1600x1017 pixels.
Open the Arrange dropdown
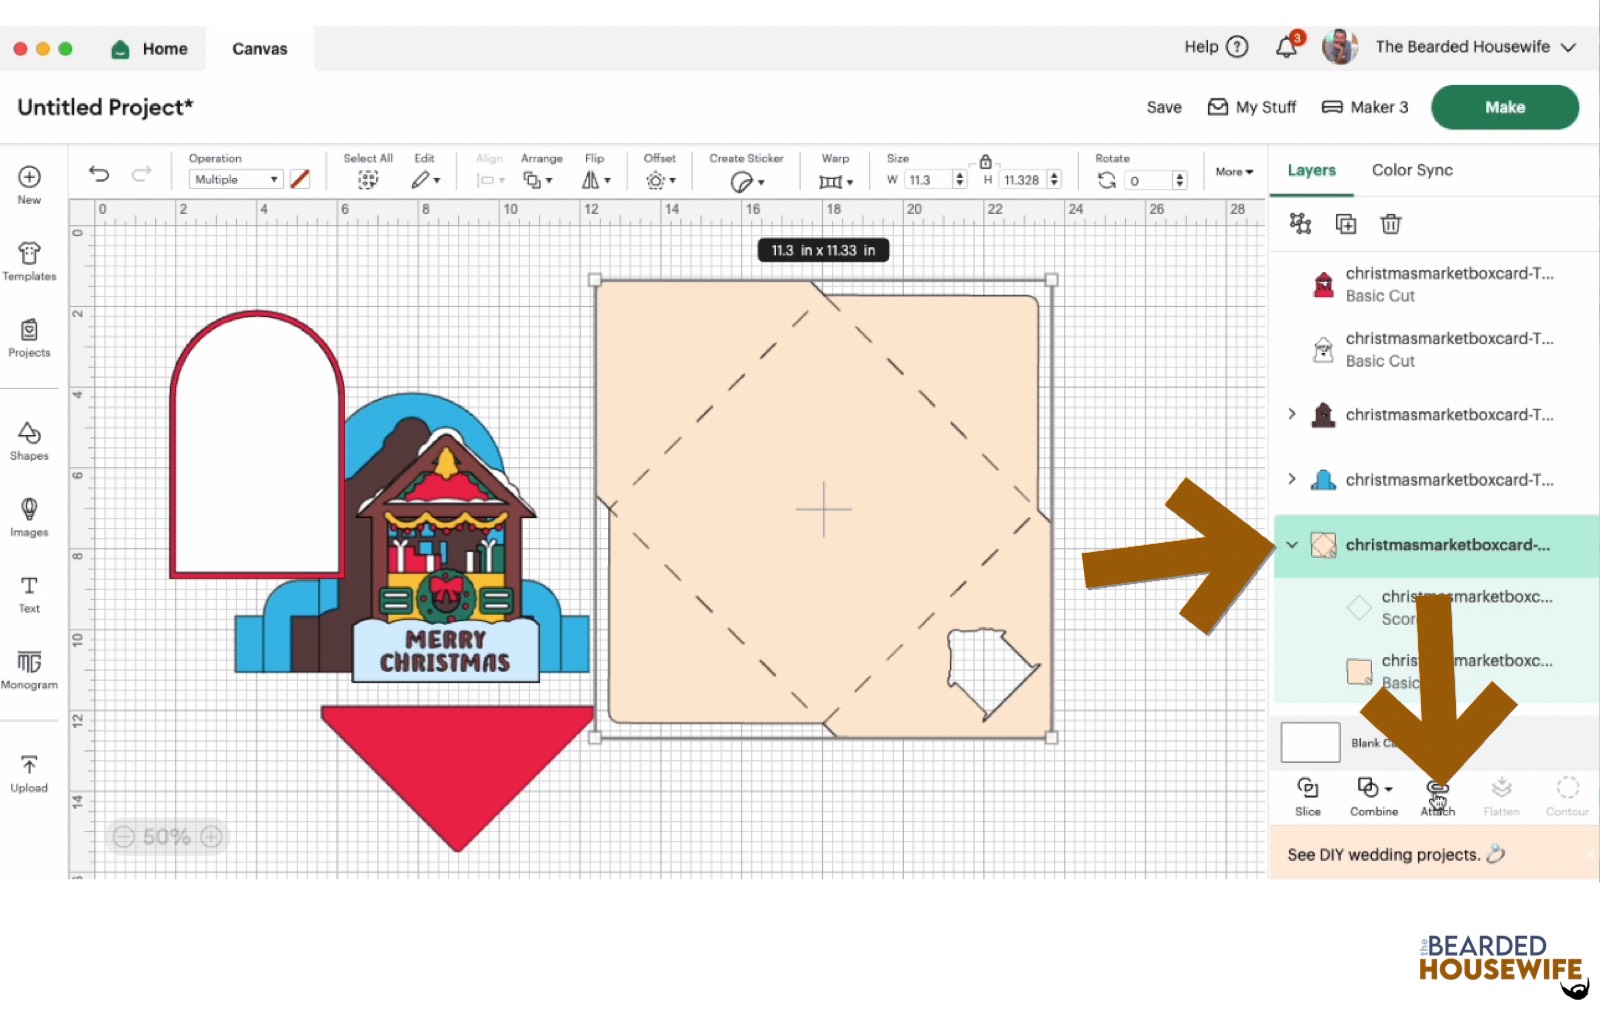(x=538, y=180)
